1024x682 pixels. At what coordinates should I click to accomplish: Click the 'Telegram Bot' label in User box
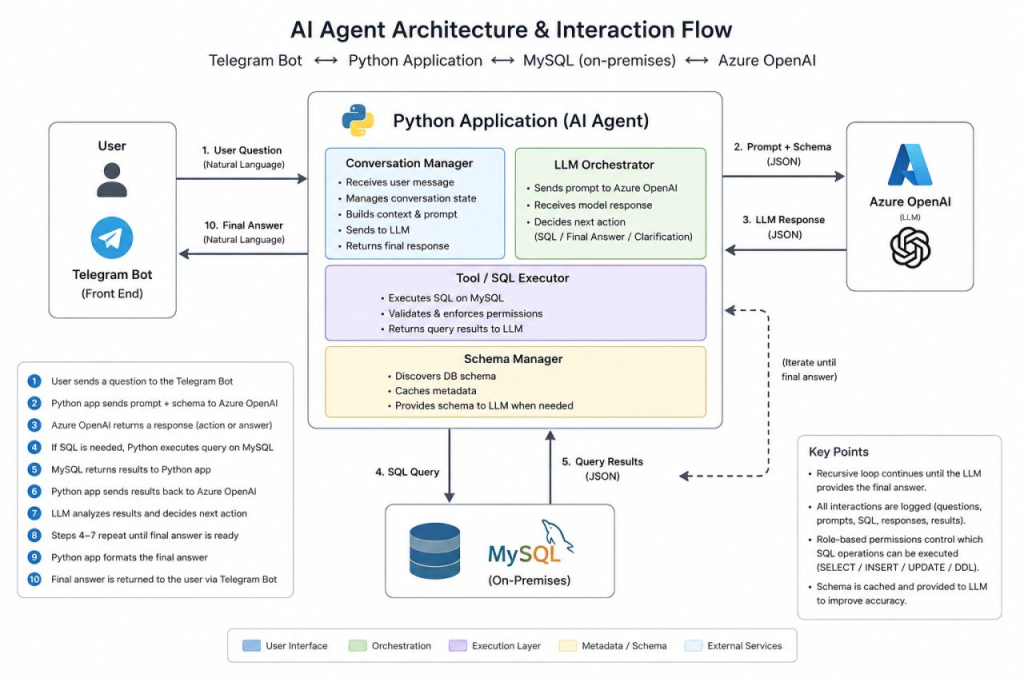click(x=112, y=274)
